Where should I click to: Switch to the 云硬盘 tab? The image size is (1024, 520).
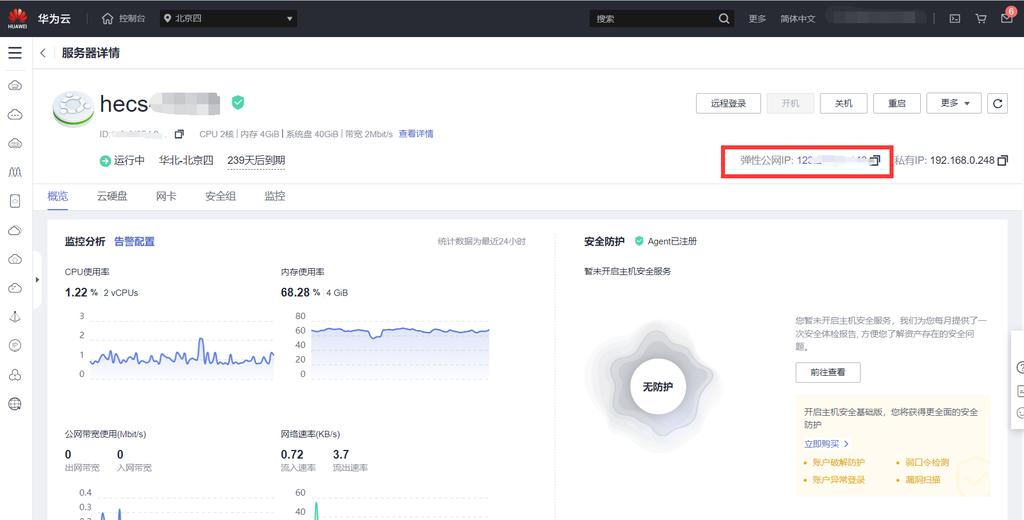[112, 196]
